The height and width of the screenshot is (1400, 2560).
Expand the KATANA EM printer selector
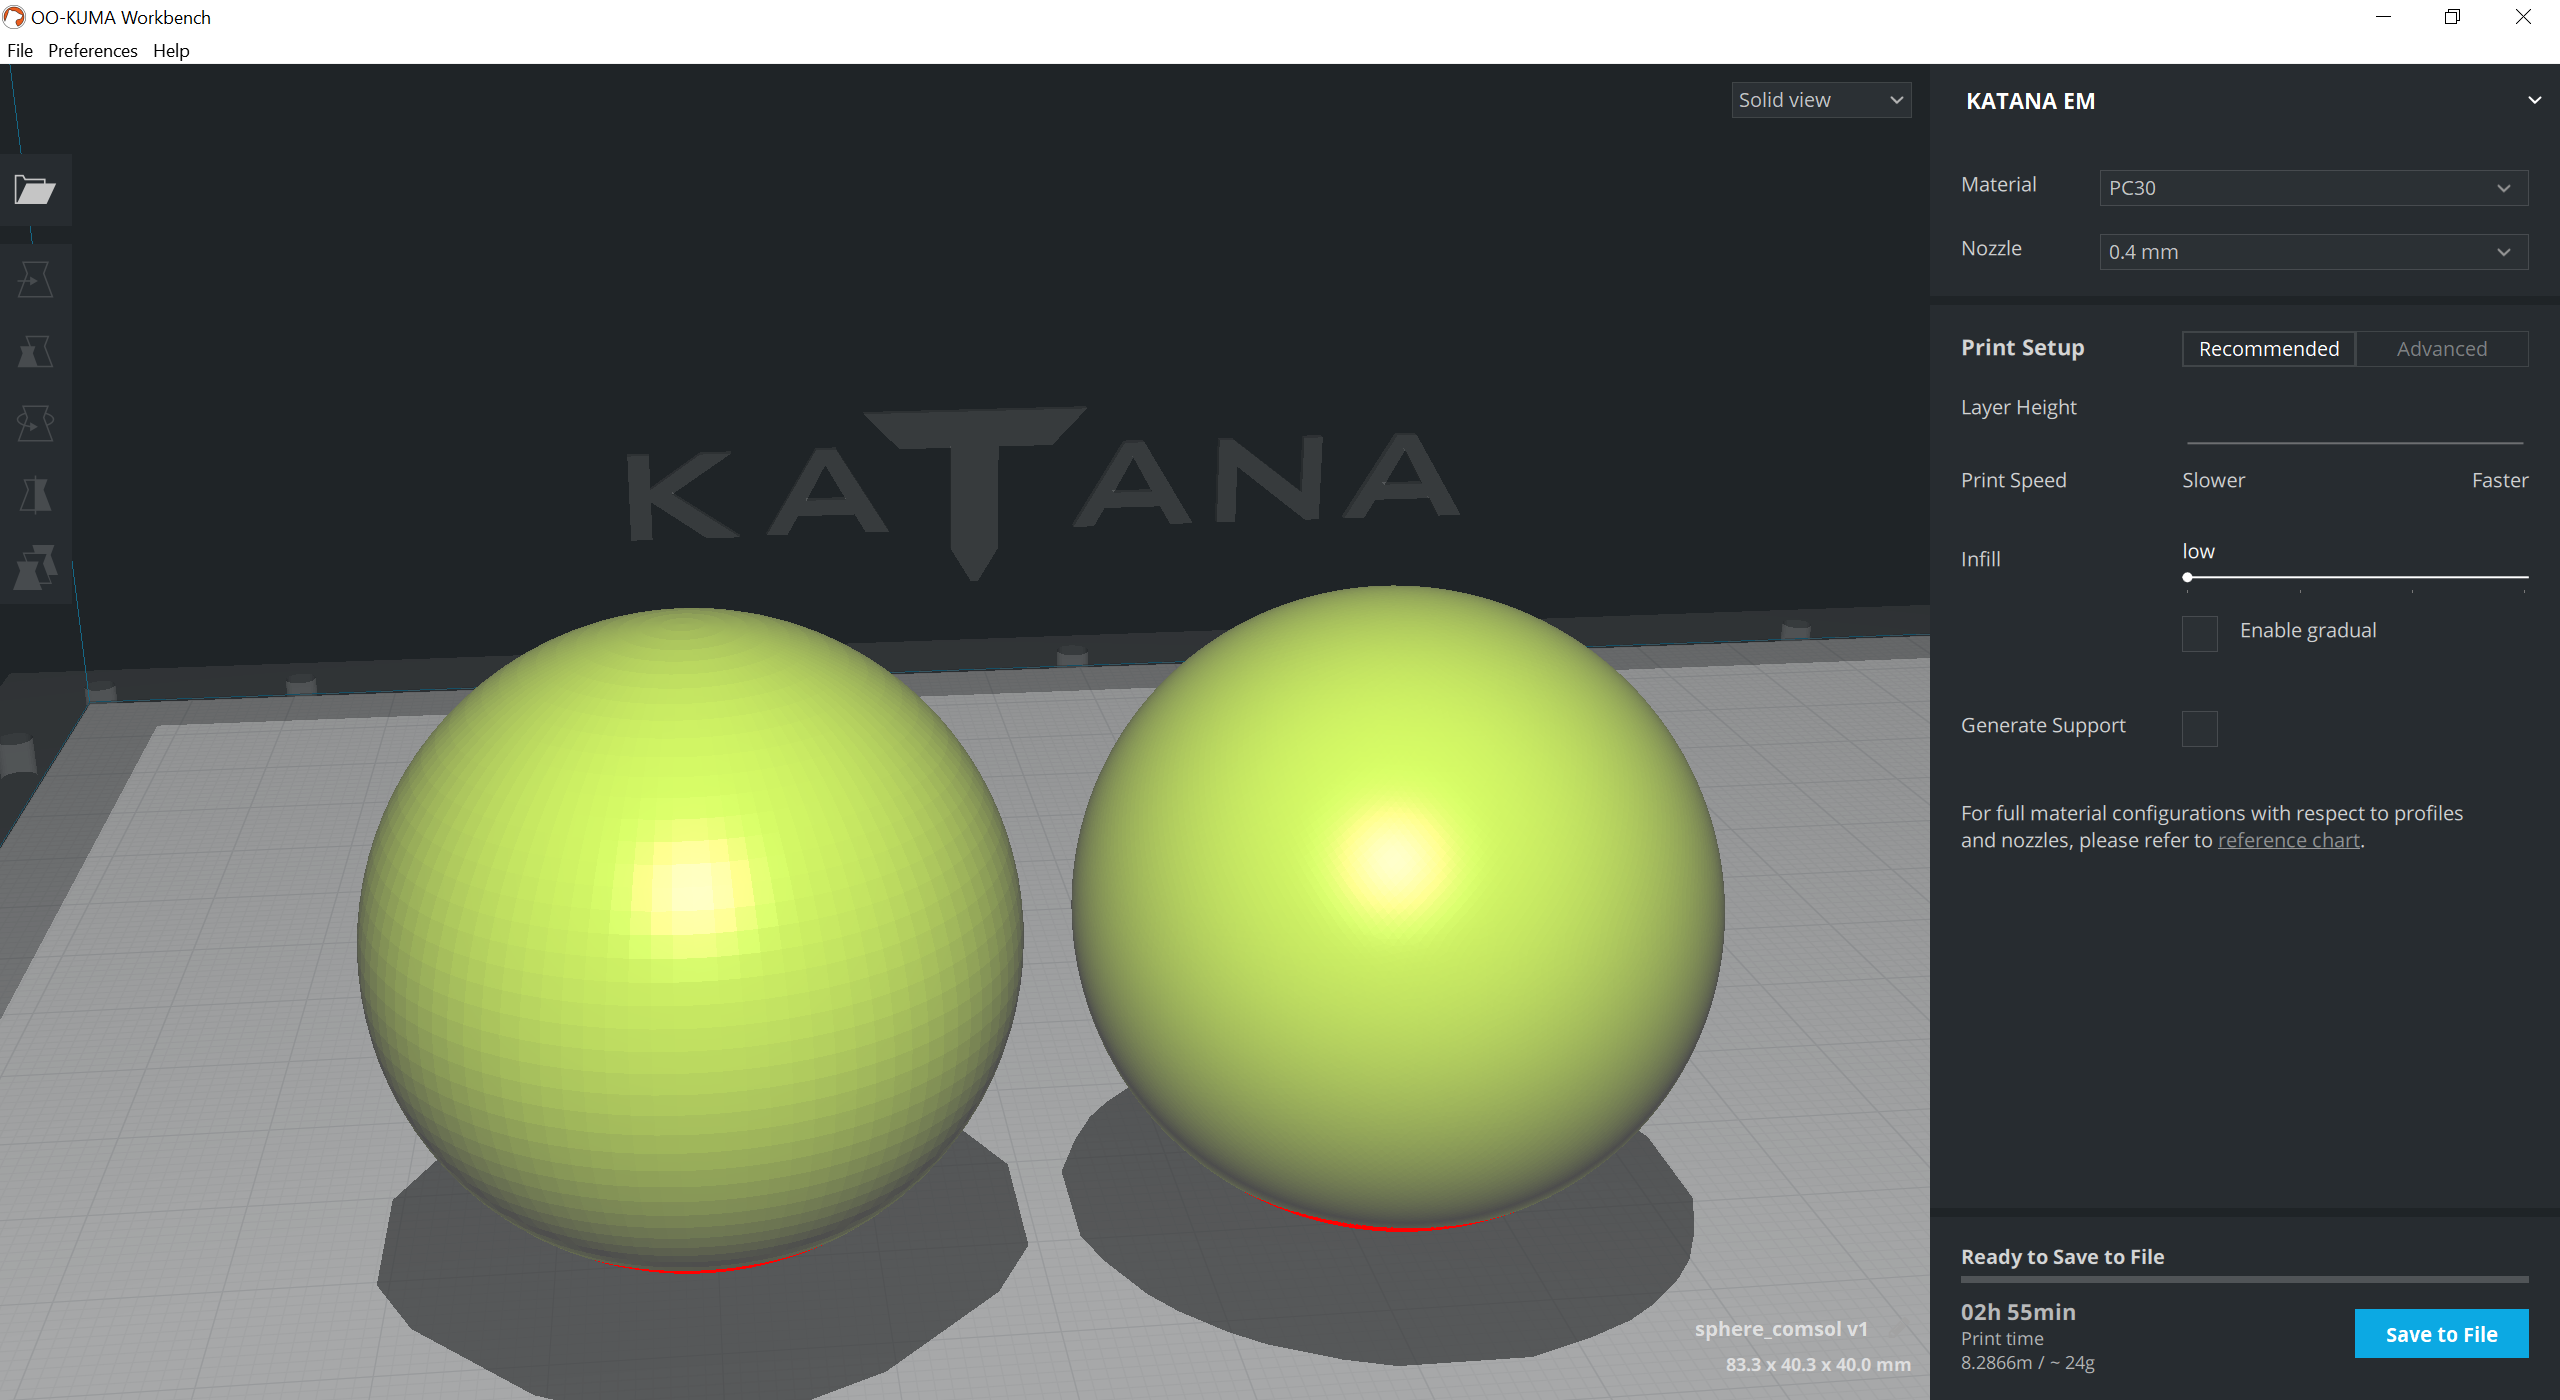click(2534, 100)
